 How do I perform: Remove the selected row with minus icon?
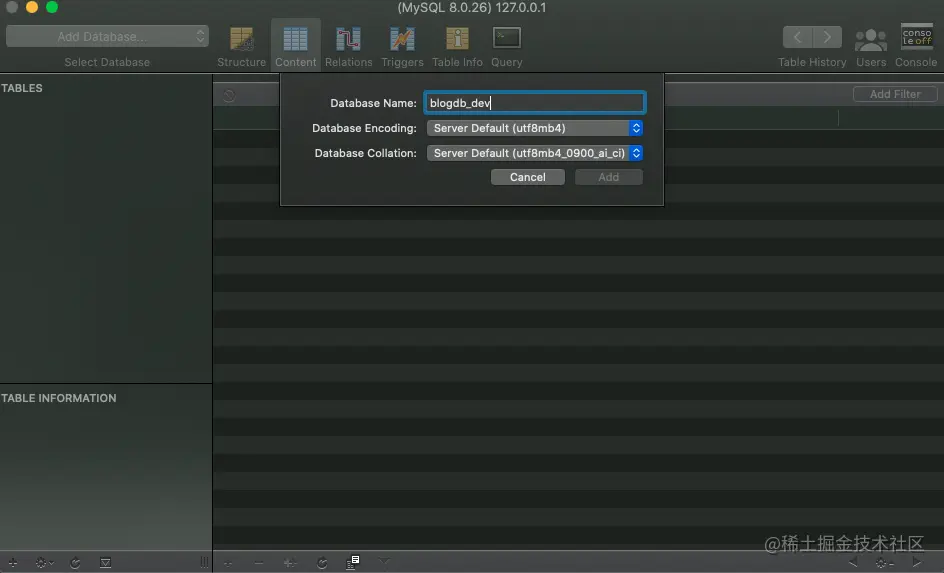259,563
